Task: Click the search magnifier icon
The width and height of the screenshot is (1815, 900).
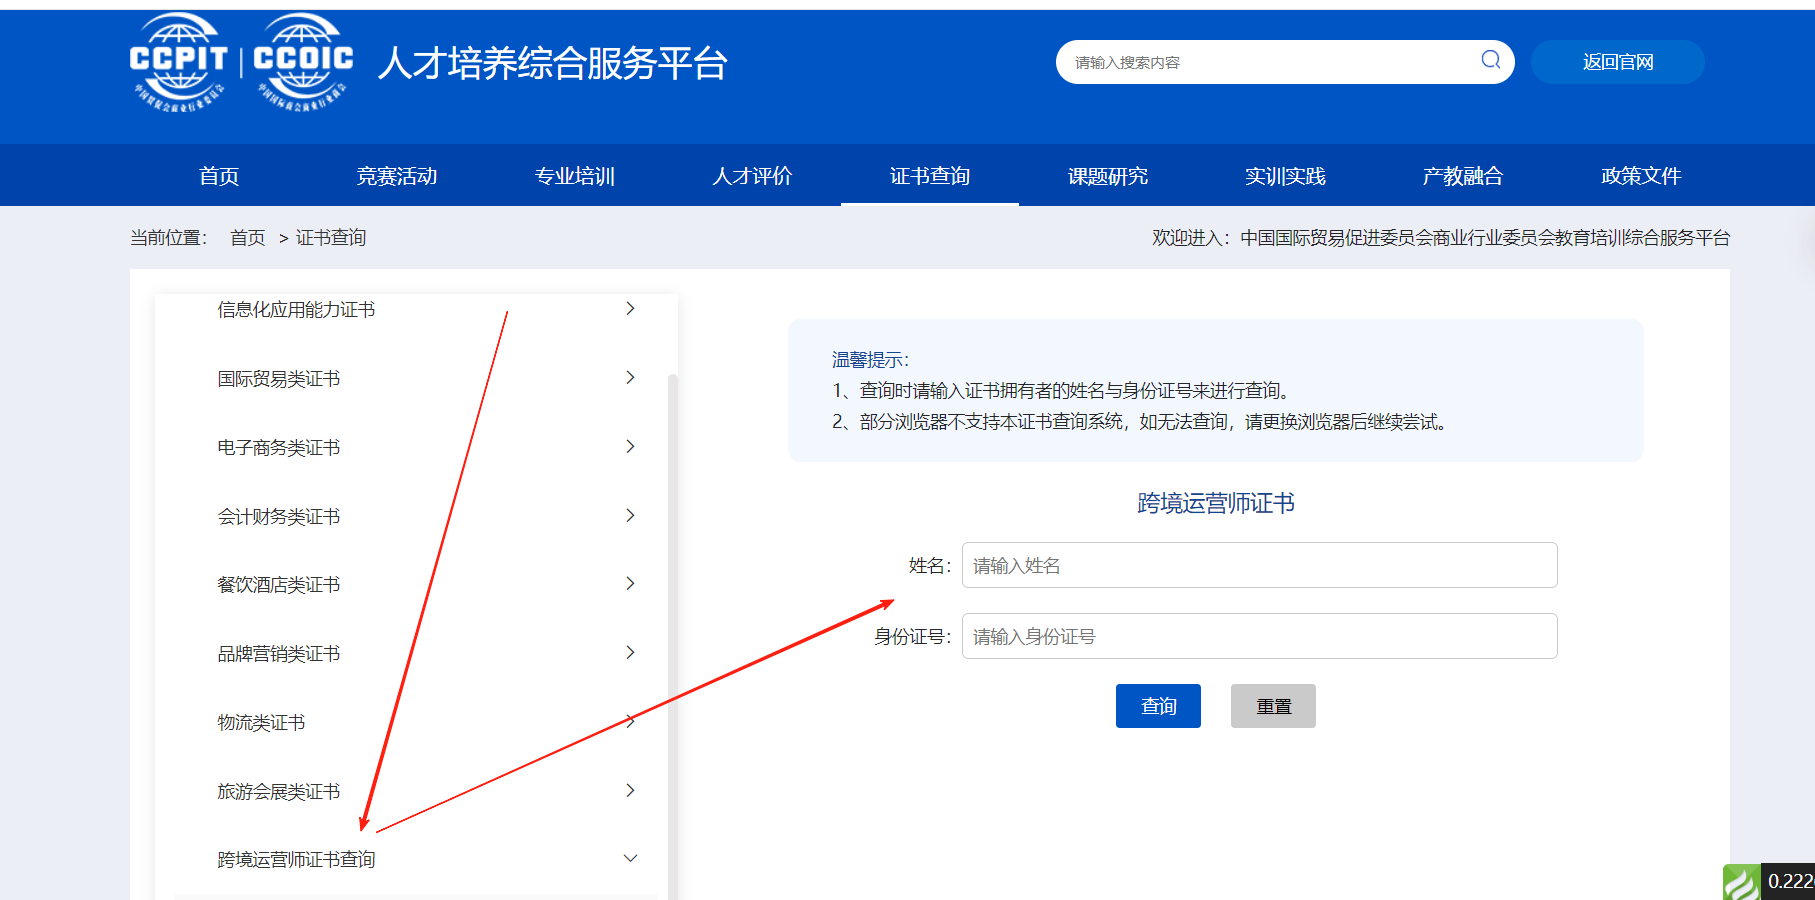Action: (1490, 60)
